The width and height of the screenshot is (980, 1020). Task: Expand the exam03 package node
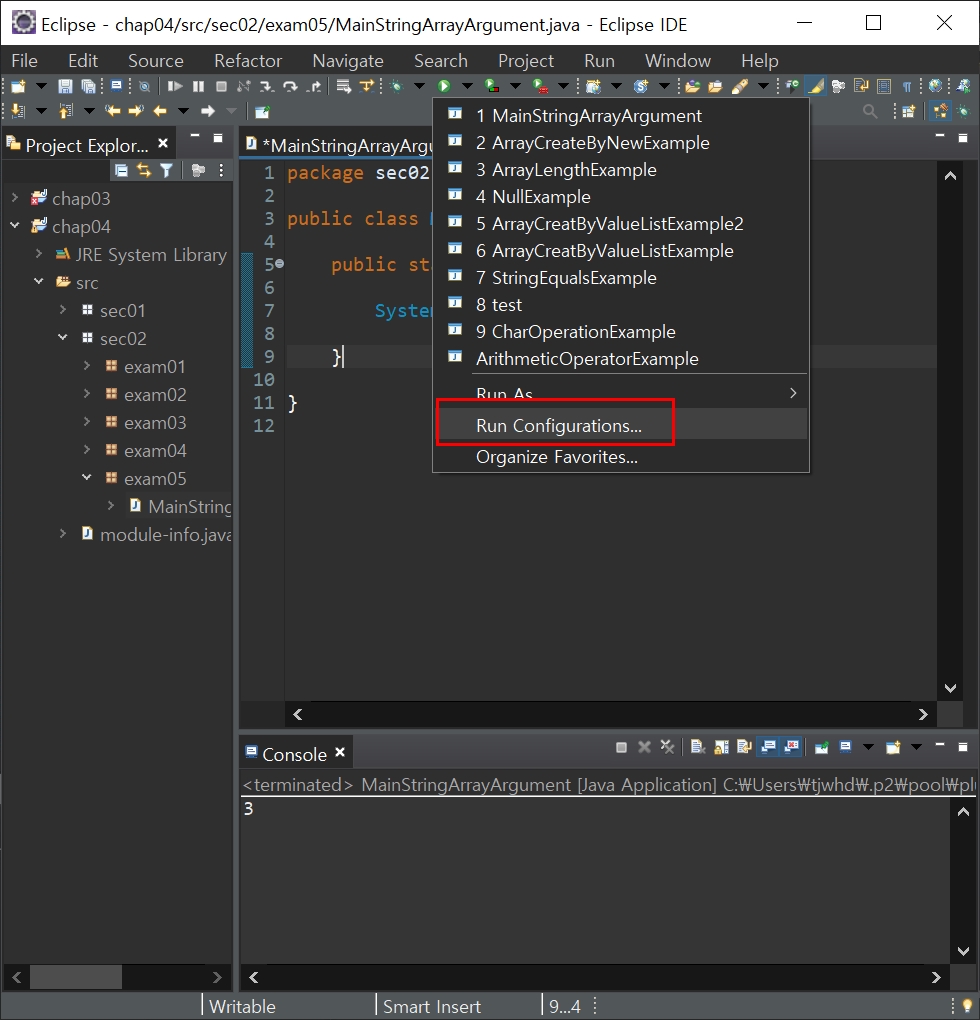87,422
